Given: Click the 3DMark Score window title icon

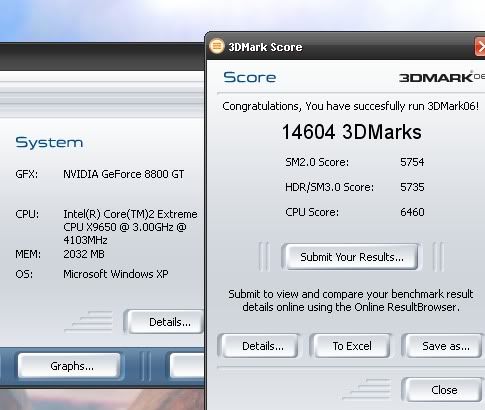Looking at the screenshot, I should click(217, 46).
